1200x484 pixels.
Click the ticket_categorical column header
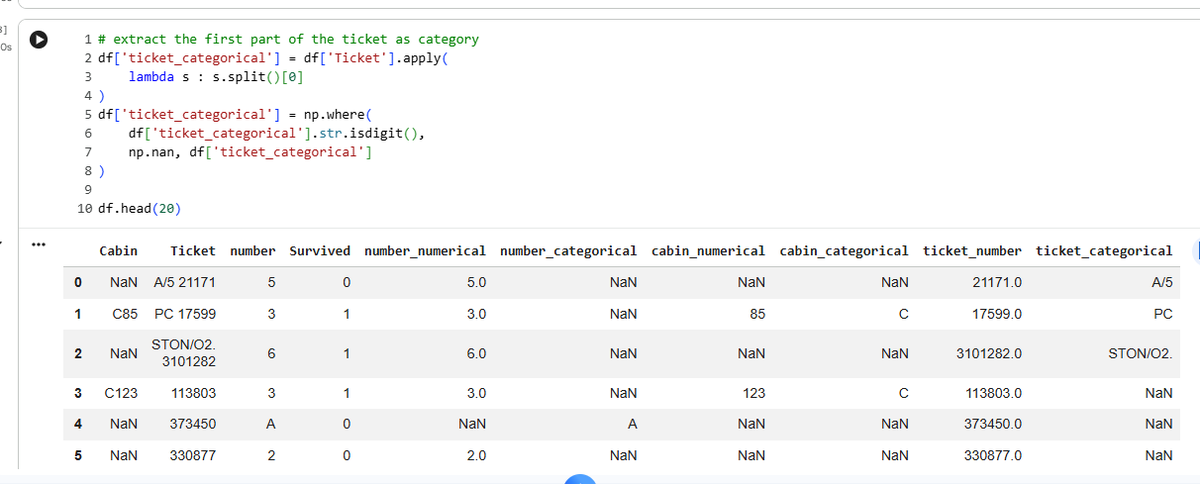(x=1104, y=250)
